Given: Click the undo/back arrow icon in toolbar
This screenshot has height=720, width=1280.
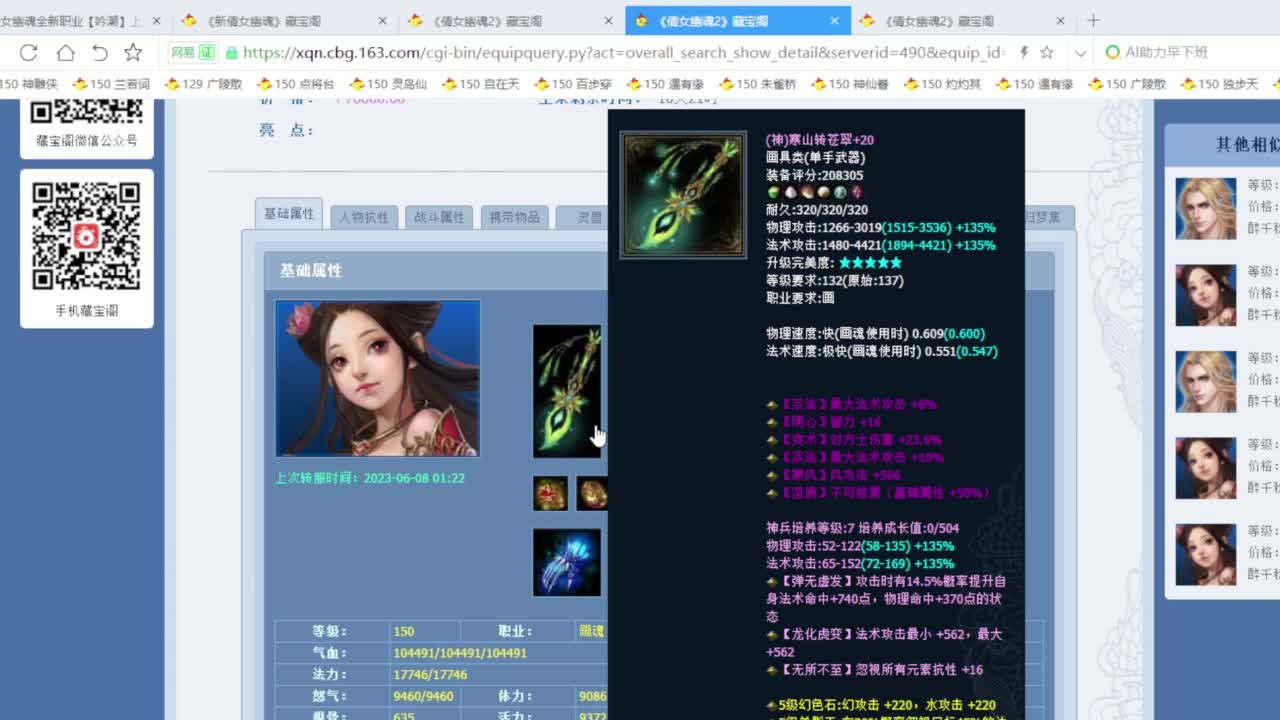Looking at the screenshot, I should (x=99, y=52).
